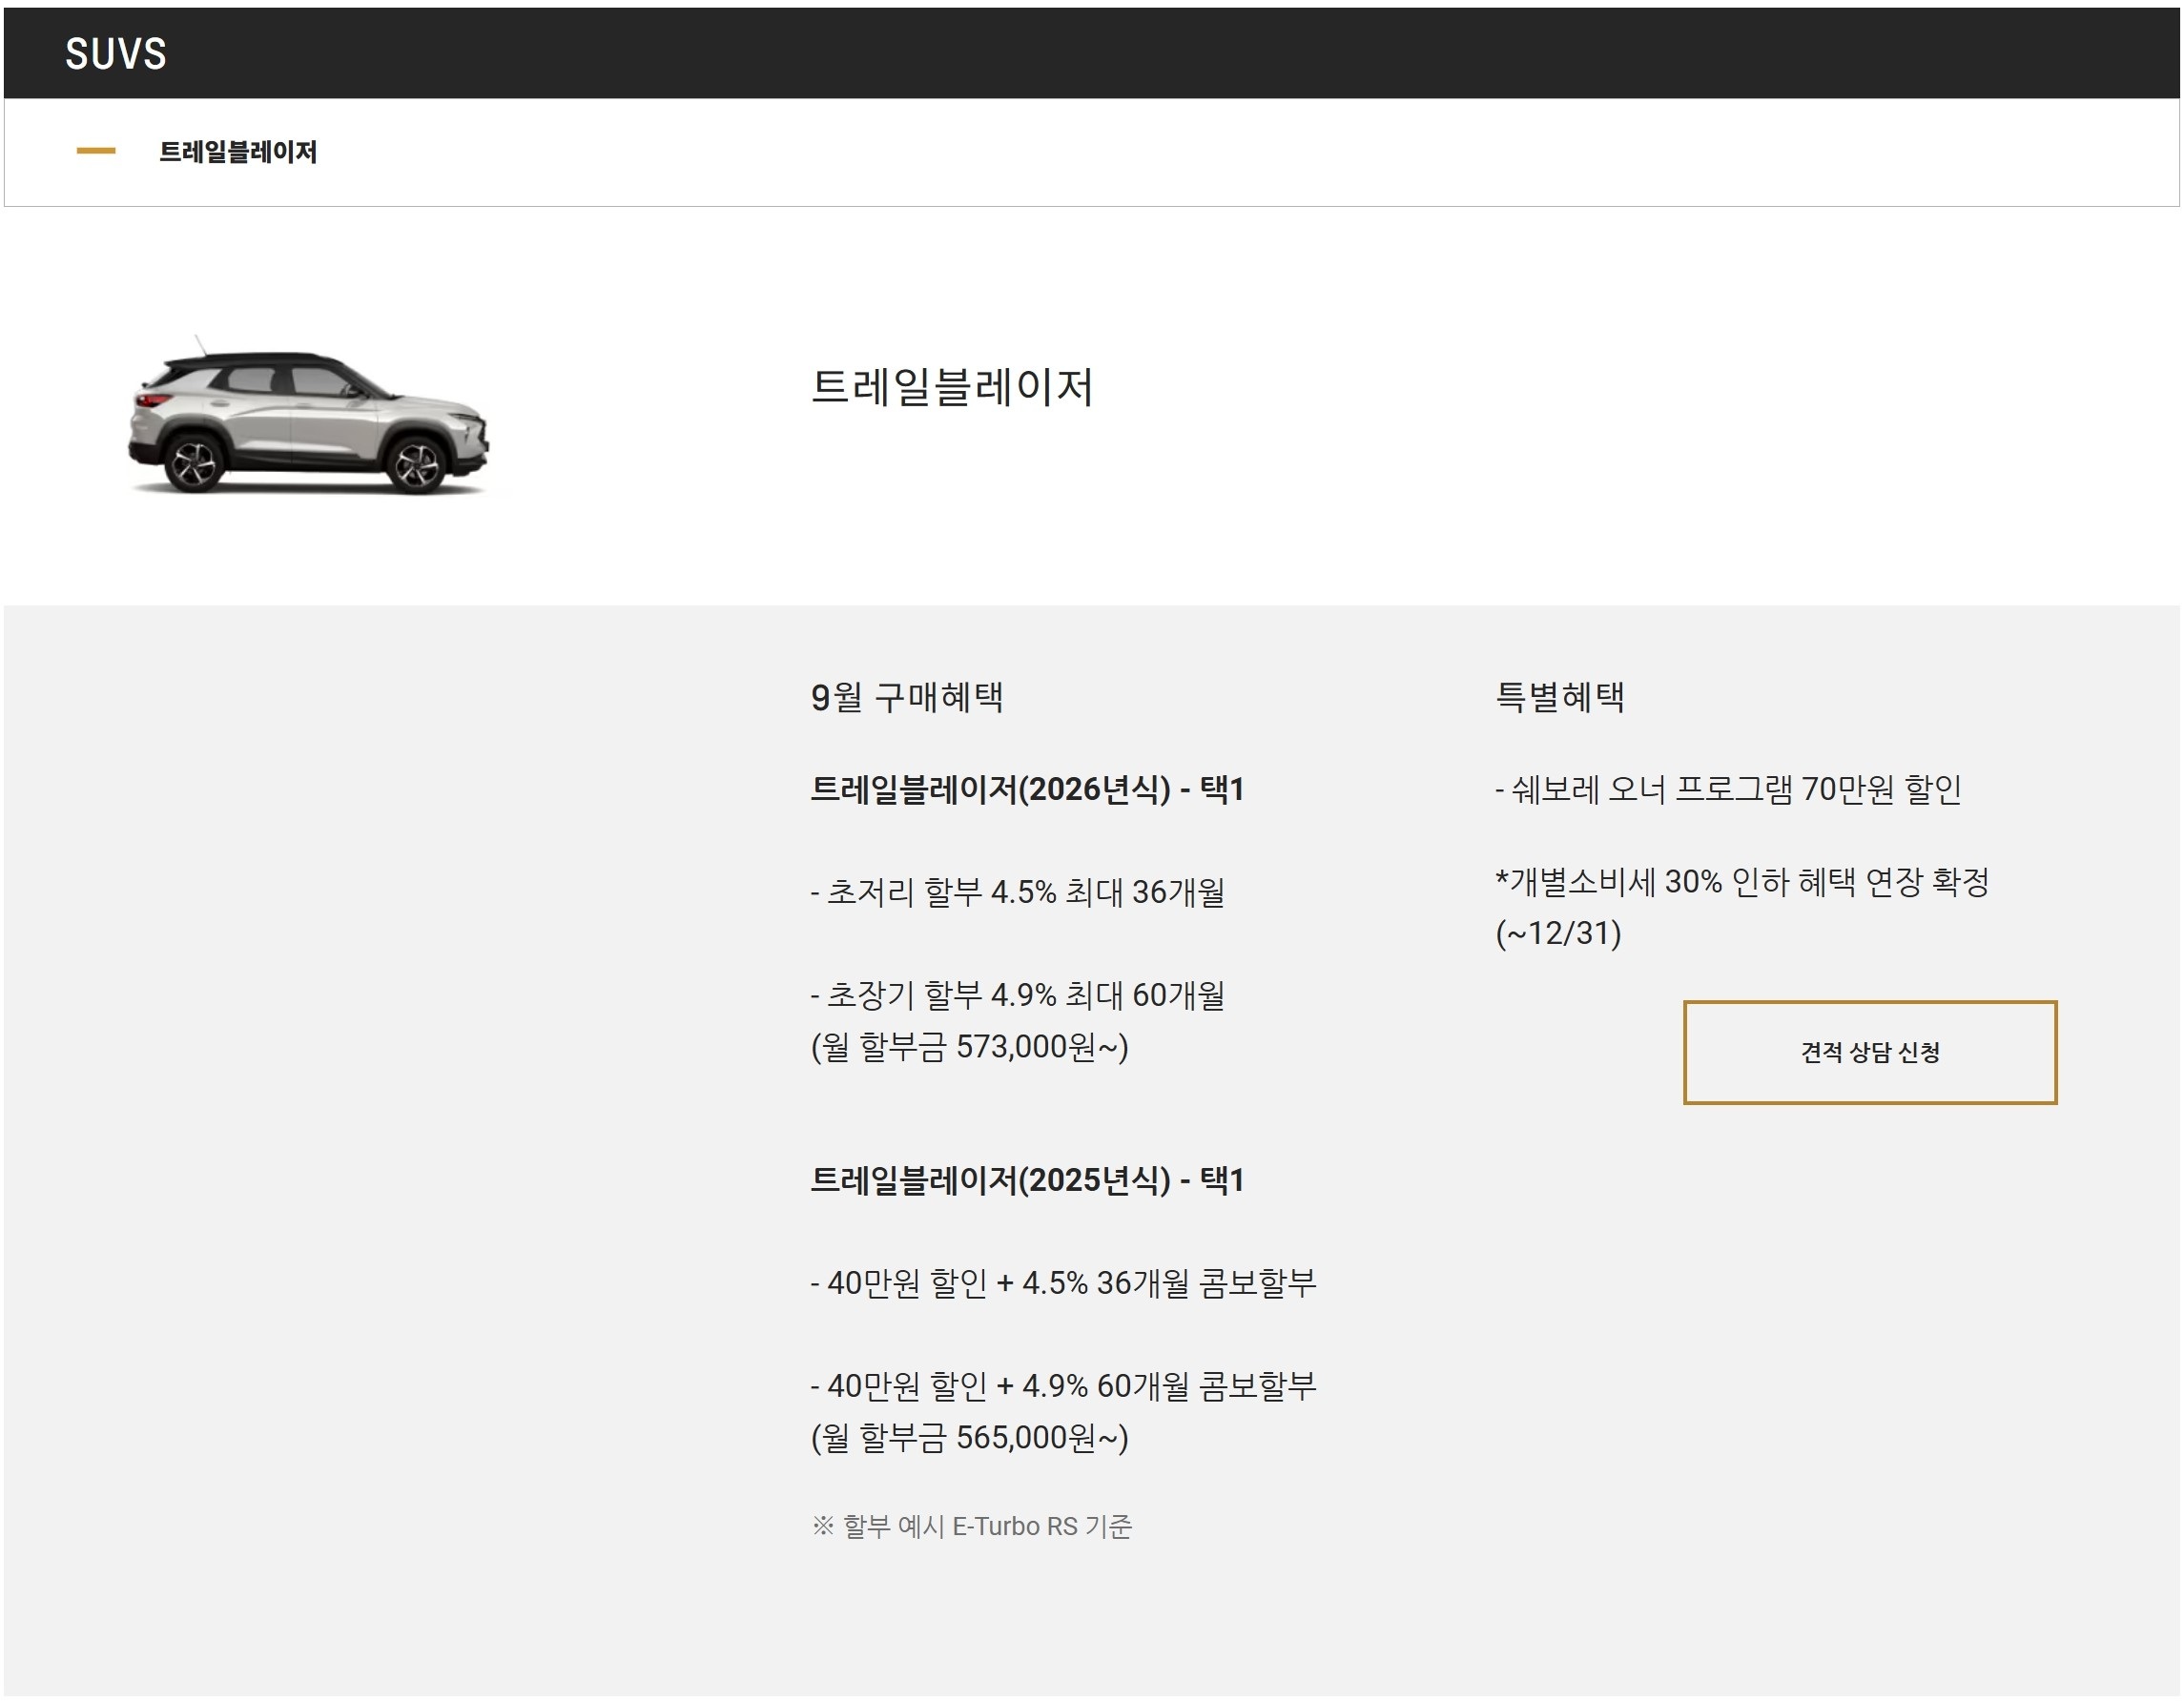This screenshot has height=1701, width=2184.
Task: Click the 초장기 할부 4.9% 60개월 line
Action: click(1017, 995)
